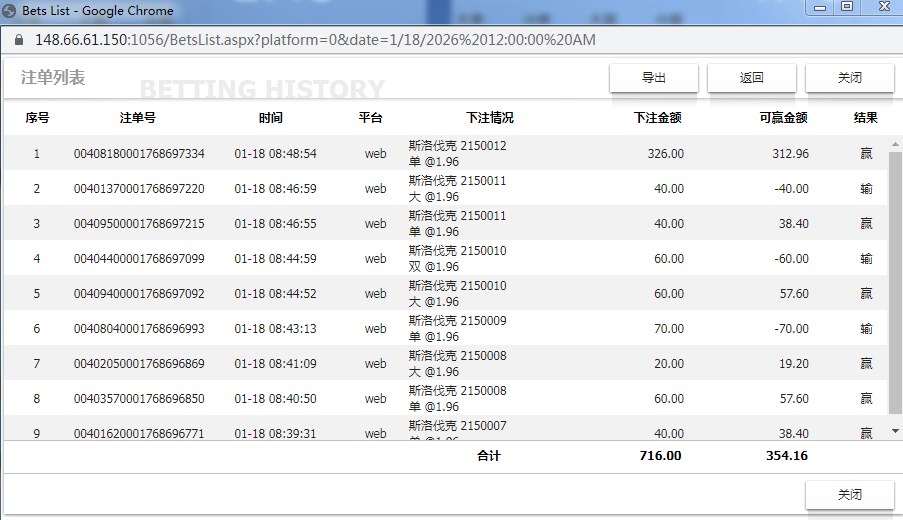Click the winnable amount 19.20

(x=794, y=364)
